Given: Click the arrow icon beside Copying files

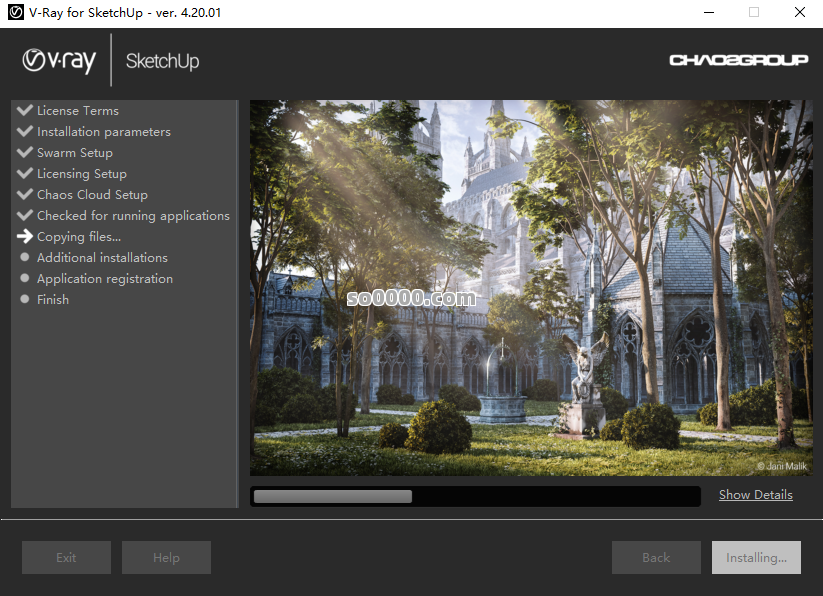Looking at the screenshot, I should point(25,237).
